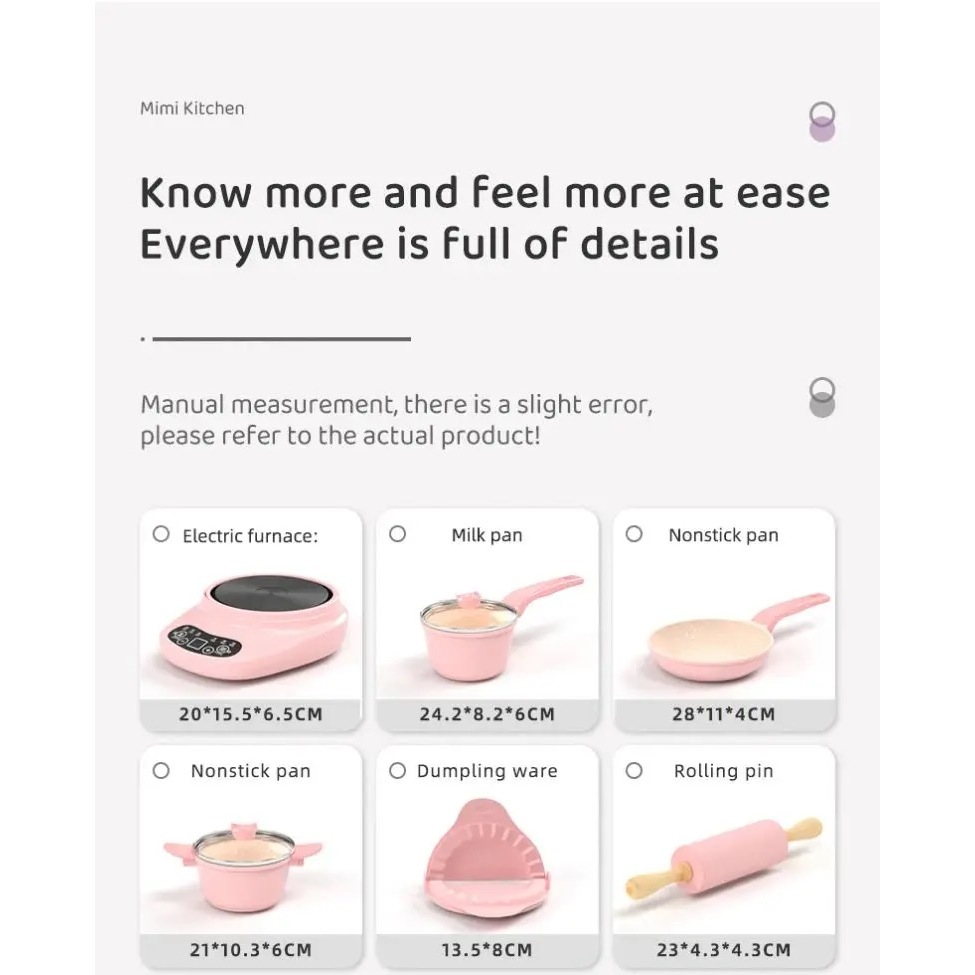Click the Mimi Kitchen brand label
Image resolution: width=975 pixels, height=975 pixels.
pyautogui.click(x=192, y=108)
